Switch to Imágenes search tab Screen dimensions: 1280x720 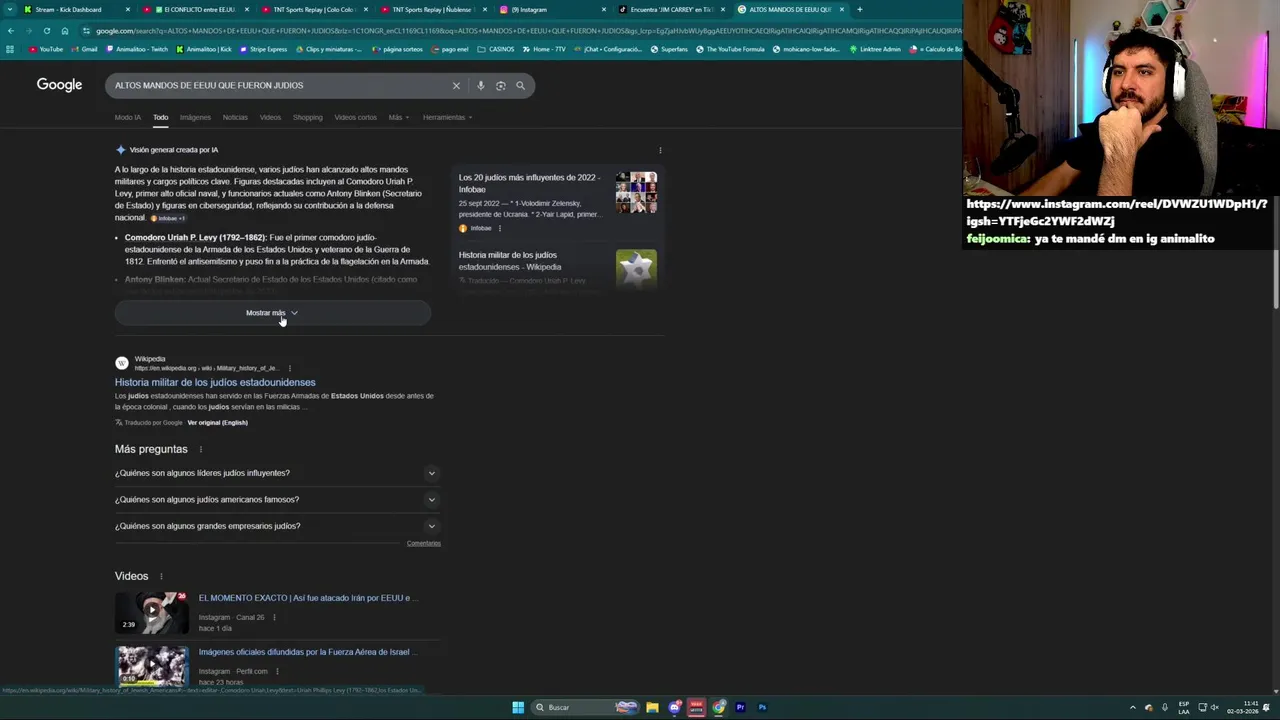[x=195, y=118]
